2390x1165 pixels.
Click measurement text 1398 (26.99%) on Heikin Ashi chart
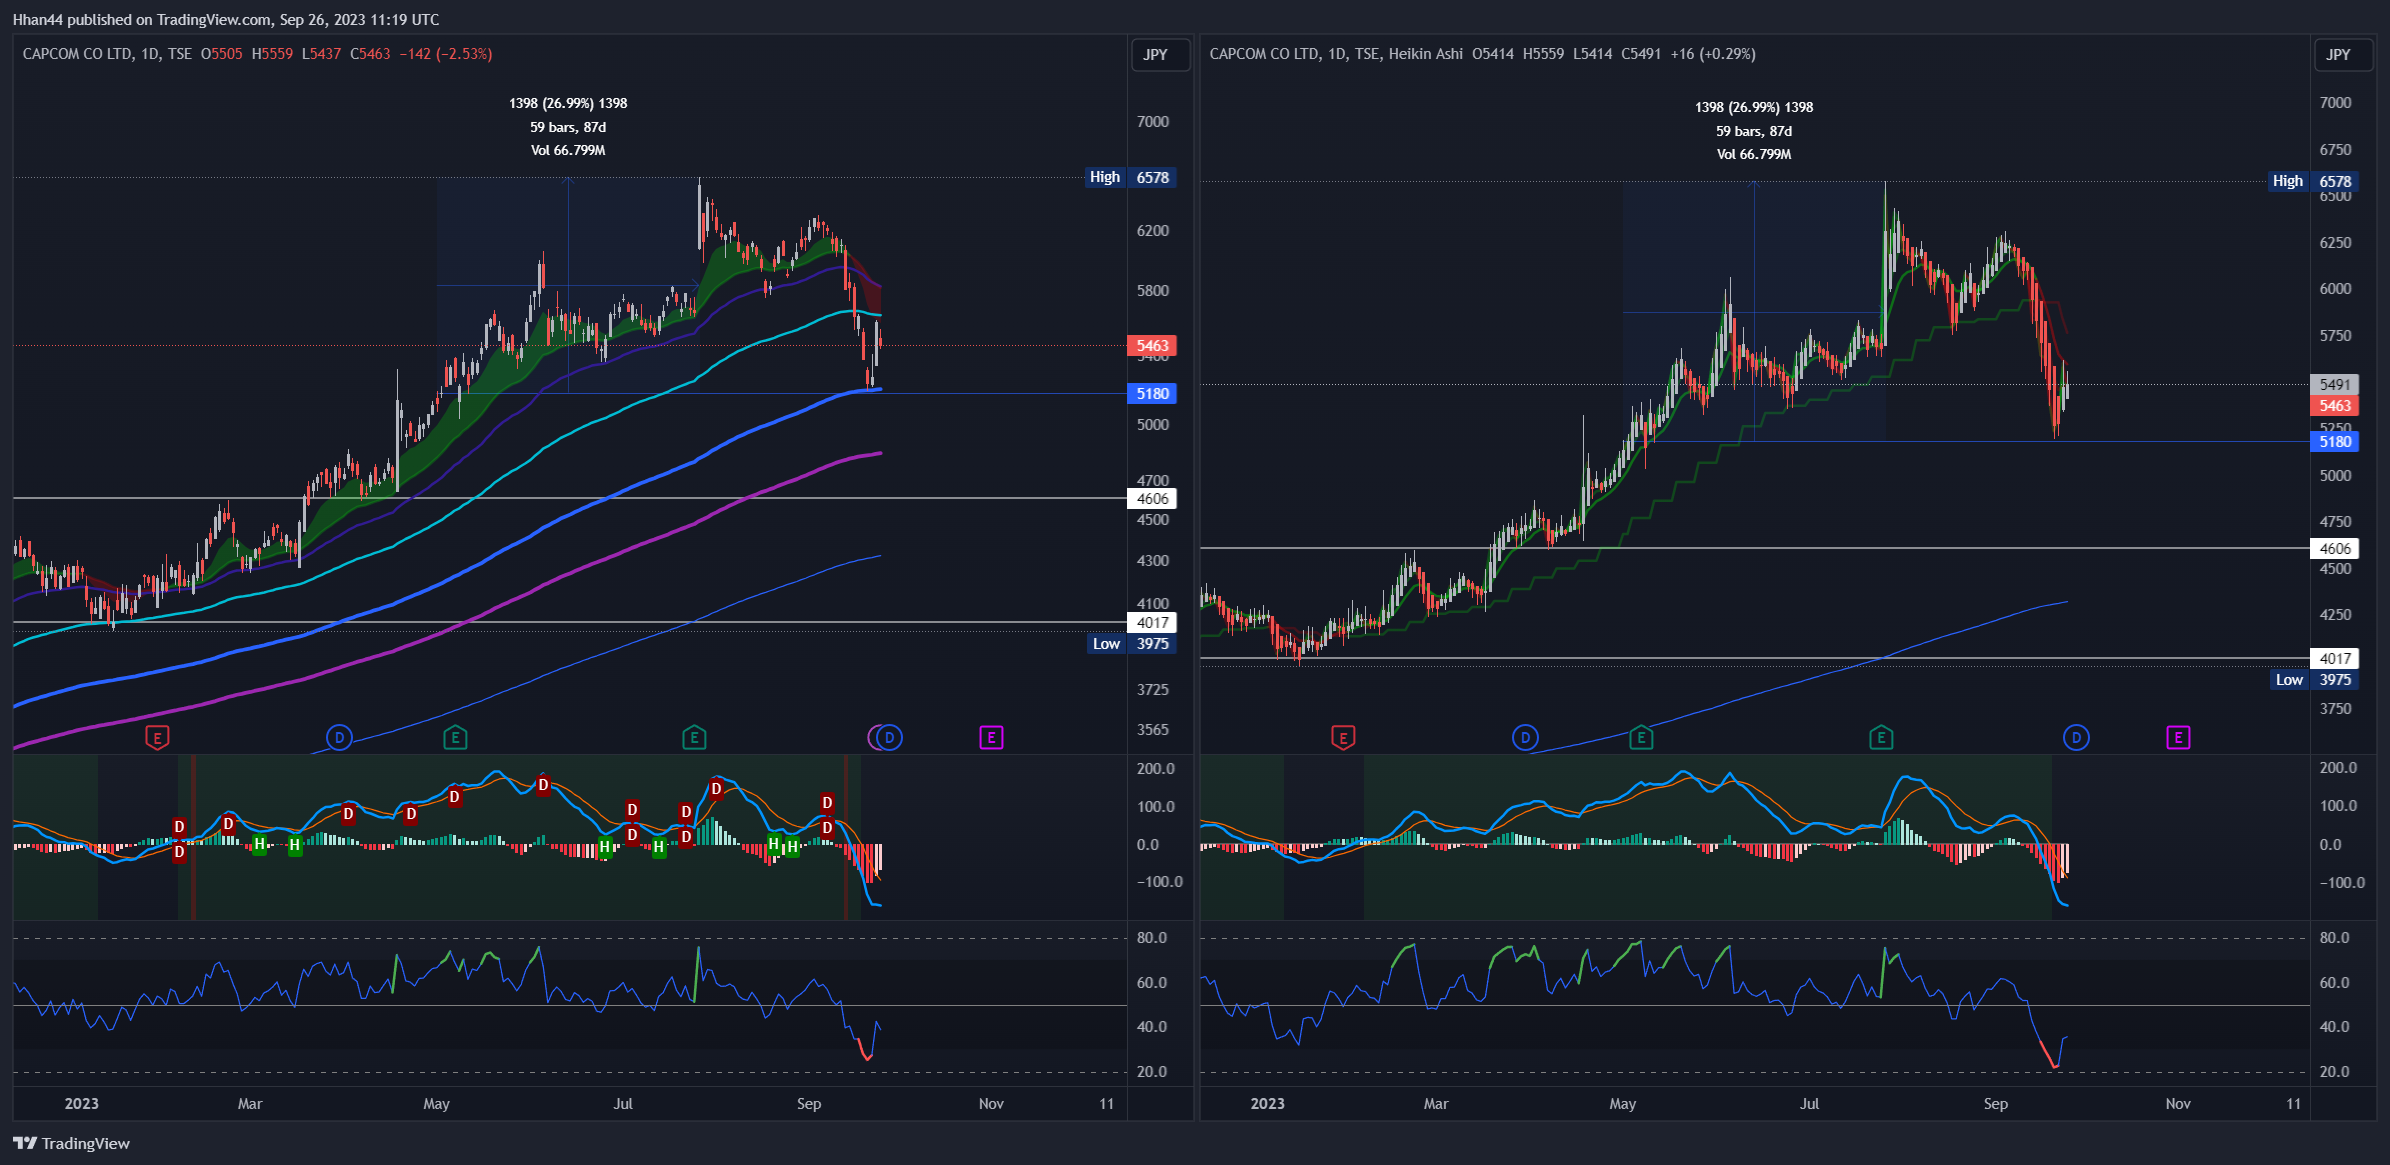click(x=1754, y=107)
